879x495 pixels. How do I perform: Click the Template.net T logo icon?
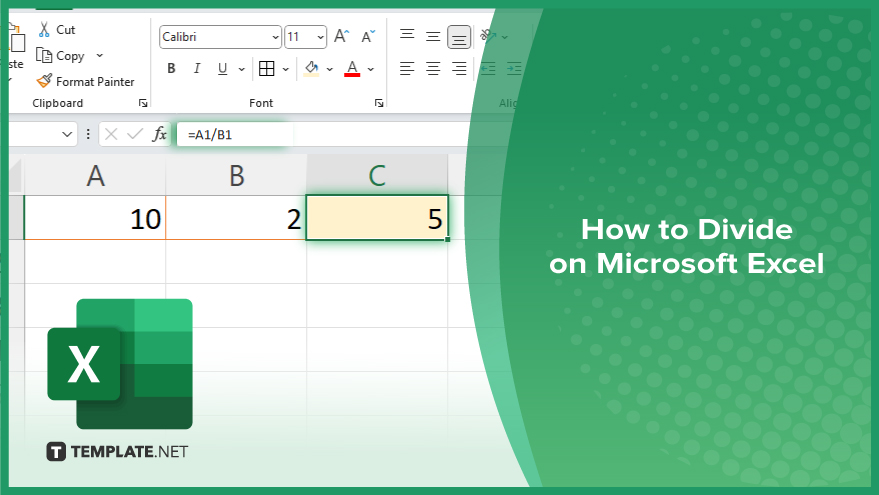click(x=56, y=452)
